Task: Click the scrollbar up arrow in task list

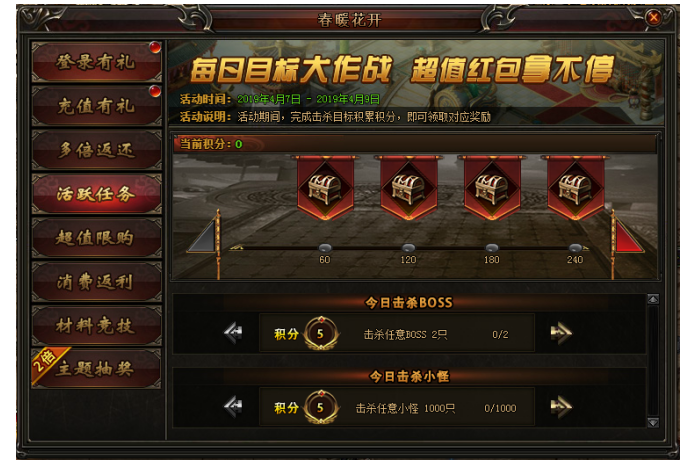Action: (653, 299)
